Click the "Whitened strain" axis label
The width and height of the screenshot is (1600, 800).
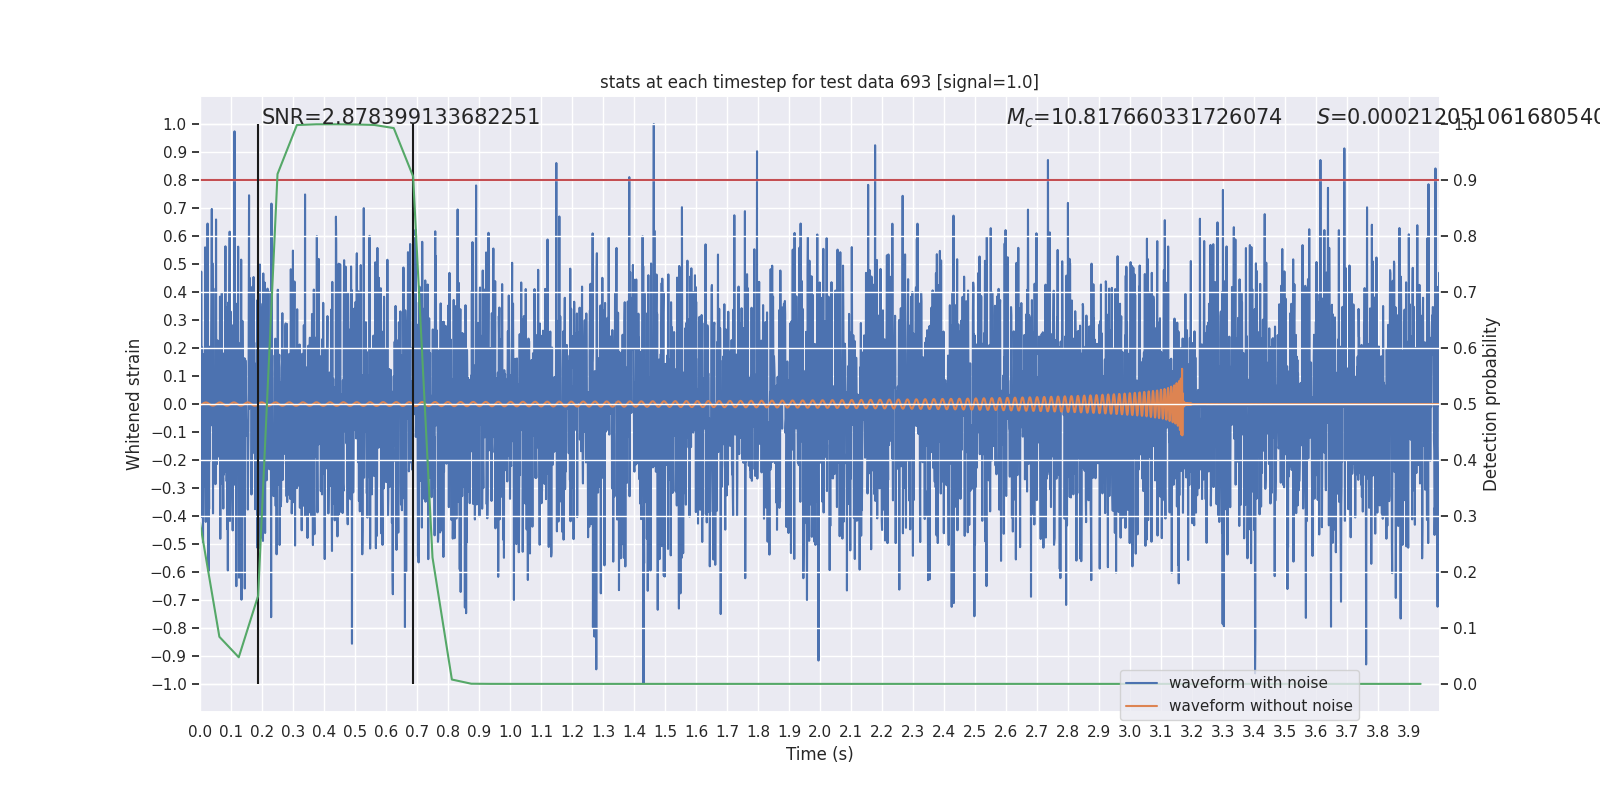[x=134, y=404]
